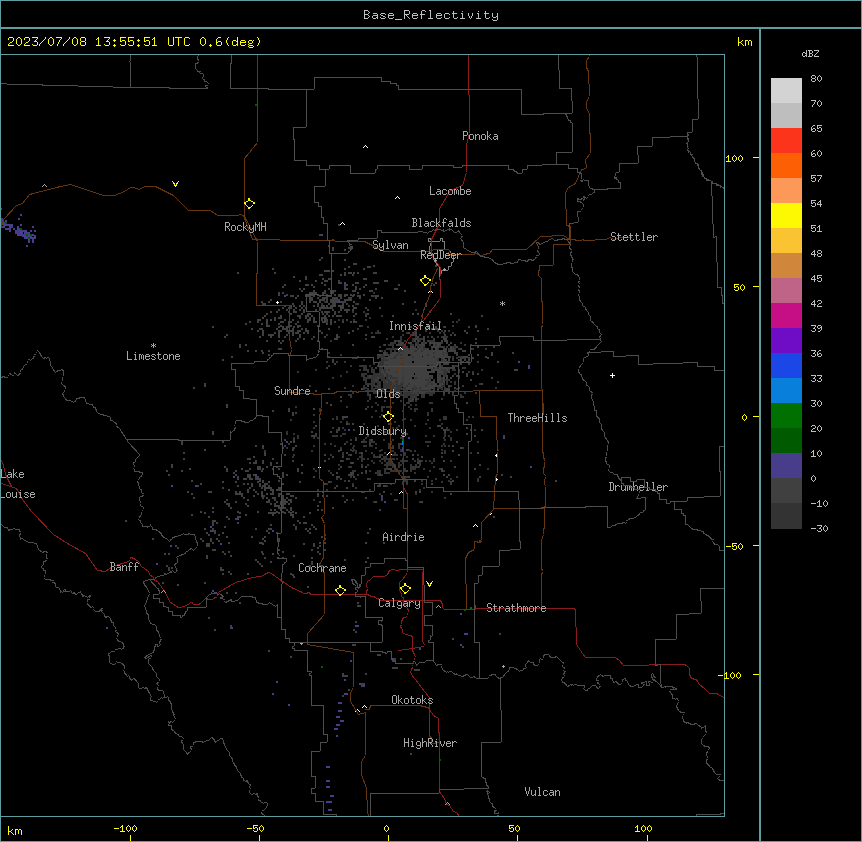The height and width of the screenshot is (842, 862).
Task: Click the RedDeer city label
Action: pyautogui.click(x=441, y=255)
